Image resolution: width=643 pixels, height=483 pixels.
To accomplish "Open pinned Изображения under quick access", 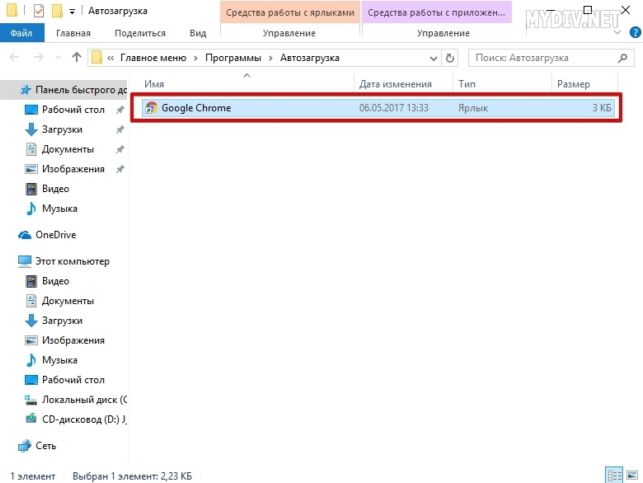I will click(x=73, y=169).
